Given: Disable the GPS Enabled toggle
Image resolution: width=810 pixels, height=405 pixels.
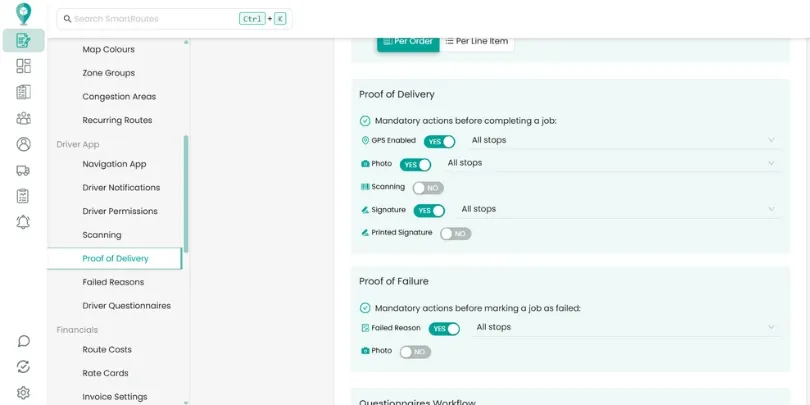Looking at the screenshot, I should (440, 142).
